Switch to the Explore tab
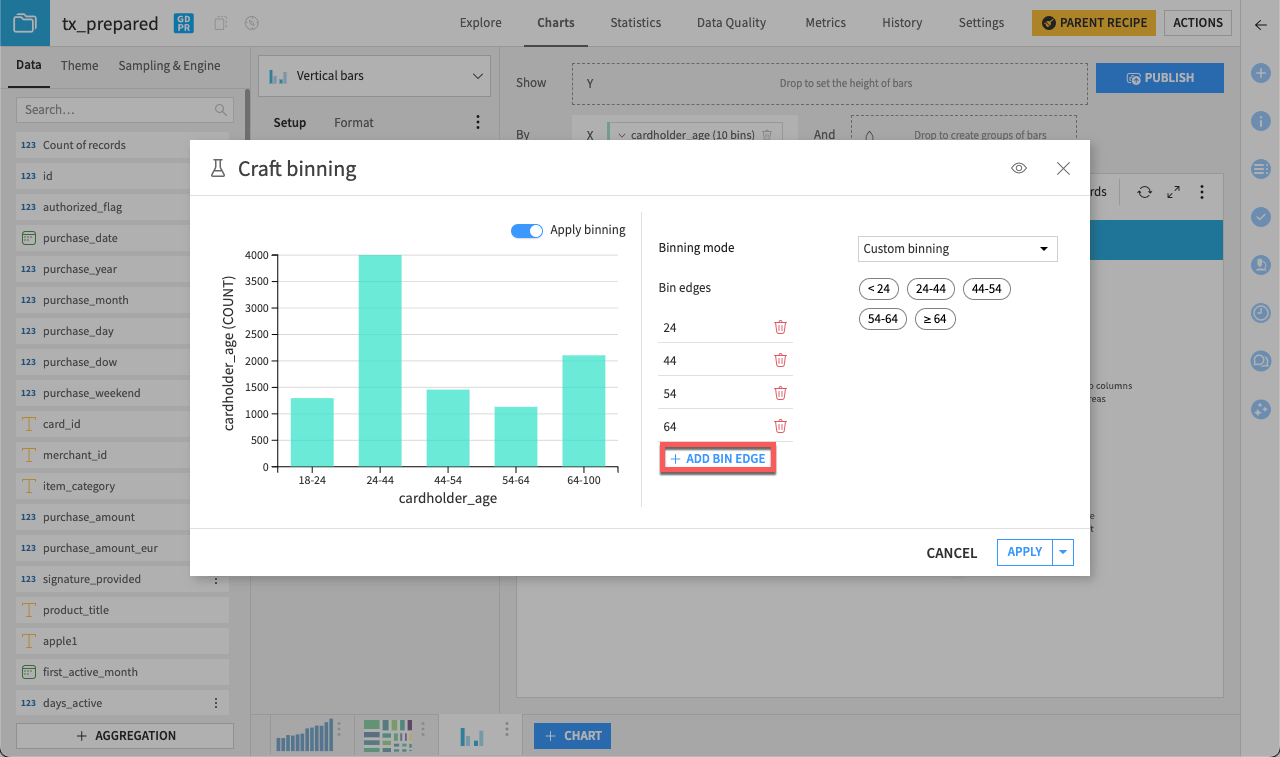 [480, 22]
